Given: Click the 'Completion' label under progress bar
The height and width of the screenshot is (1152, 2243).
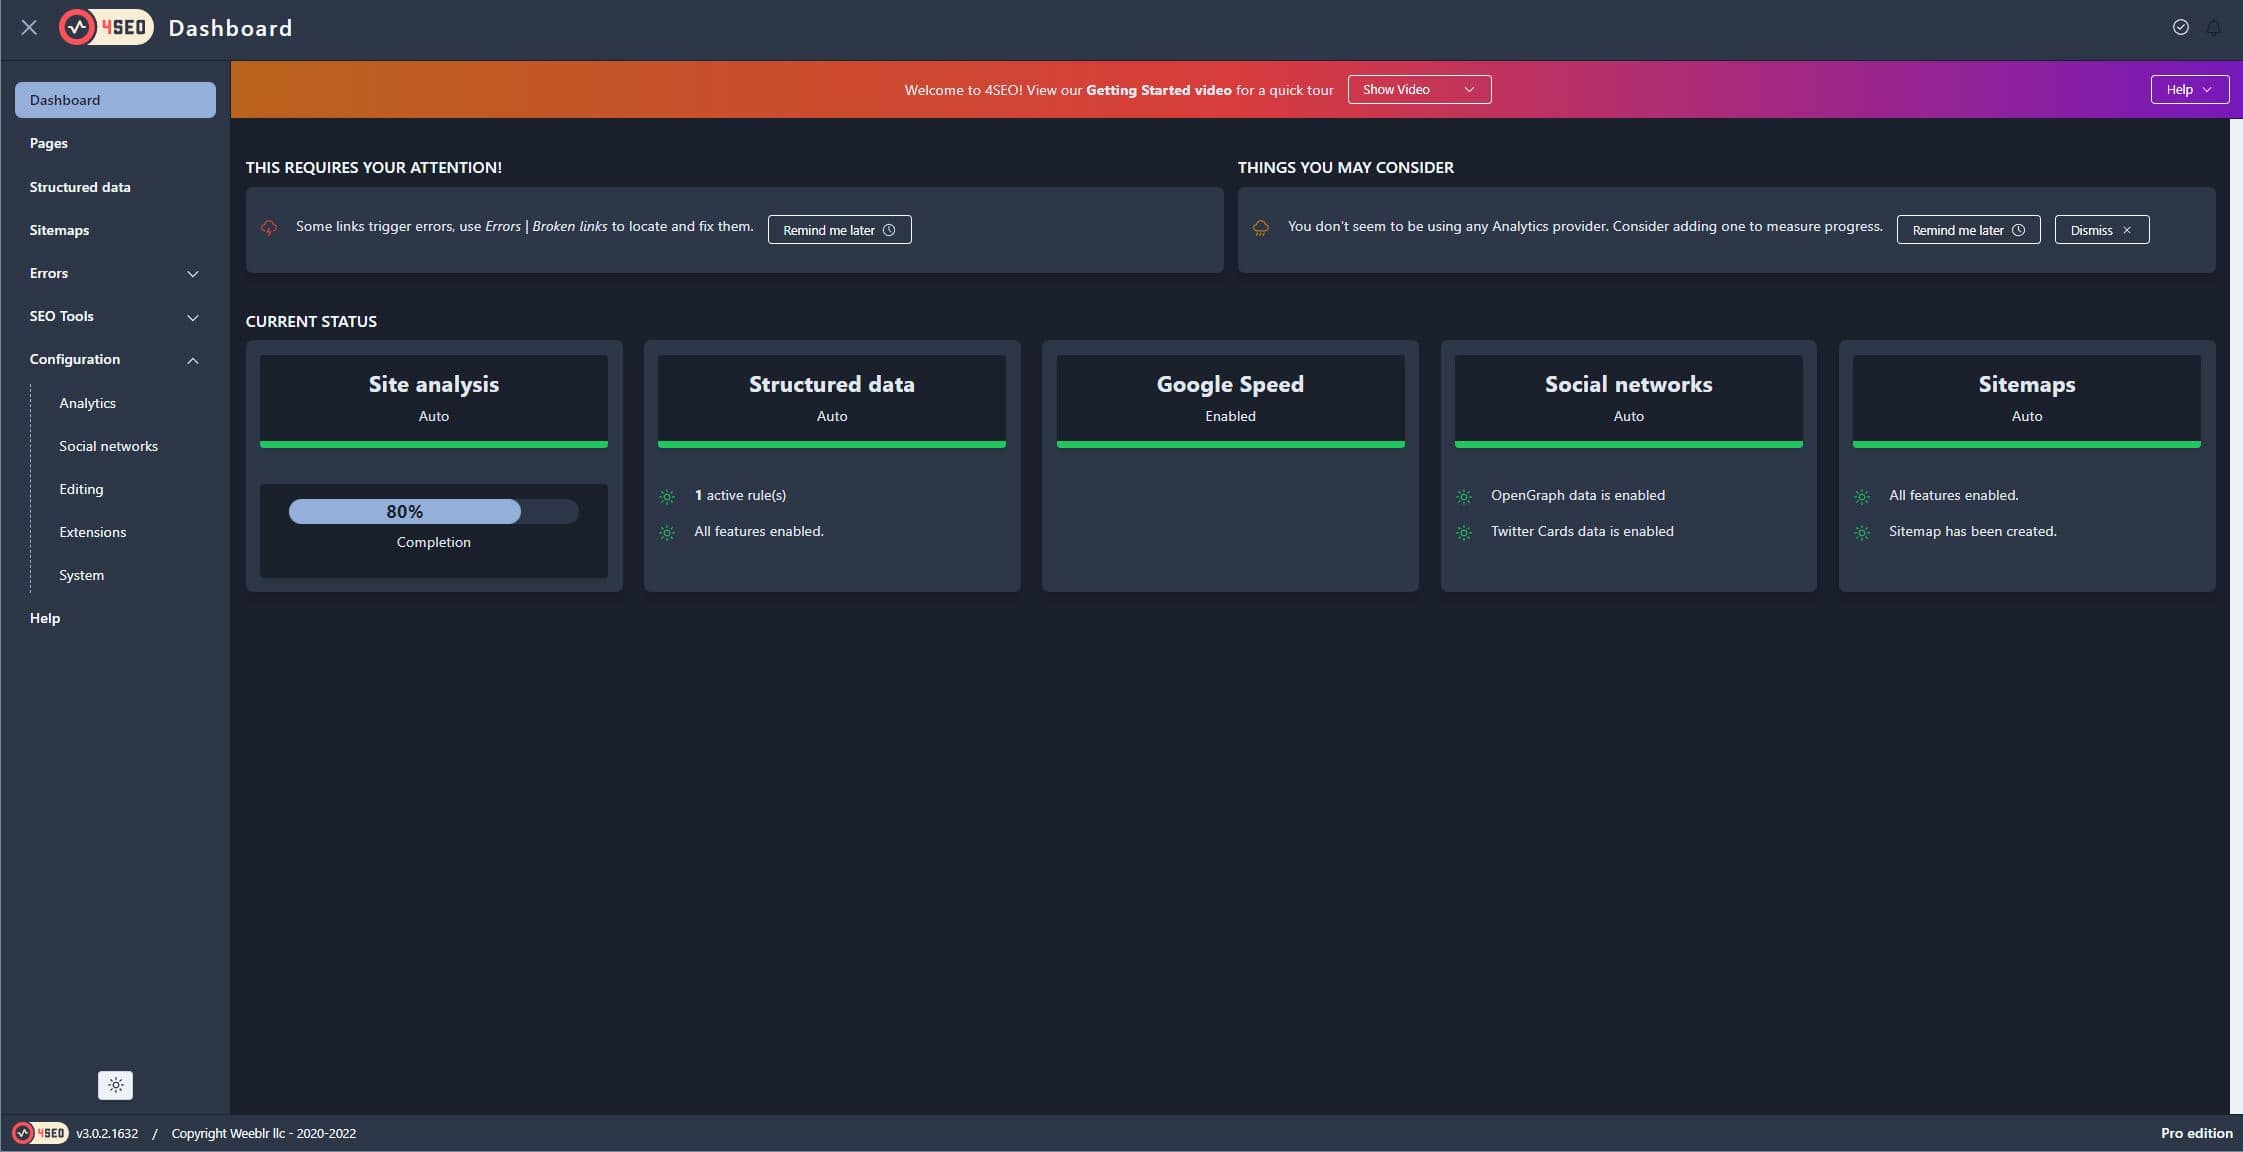Looking at the screenshot, I should (433, 542).
